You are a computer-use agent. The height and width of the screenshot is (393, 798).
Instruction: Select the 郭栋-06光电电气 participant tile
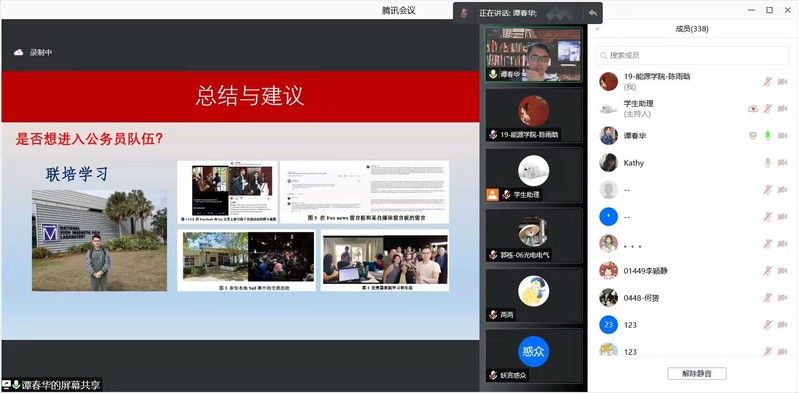pos(533,235)
